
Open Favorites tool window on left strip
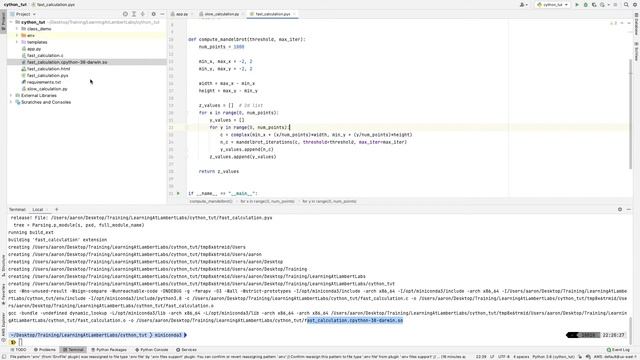click(3, 294)
